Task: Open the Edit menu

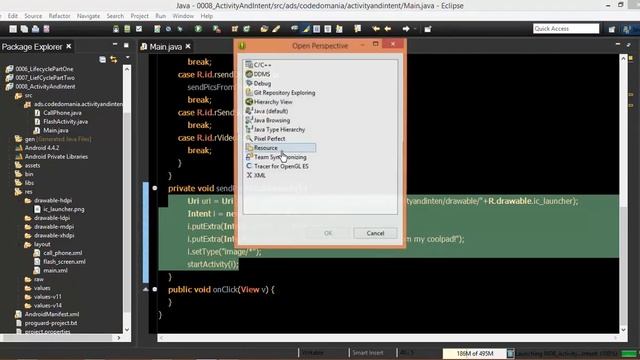Action: pyautogui.click(x=13, y=16)
